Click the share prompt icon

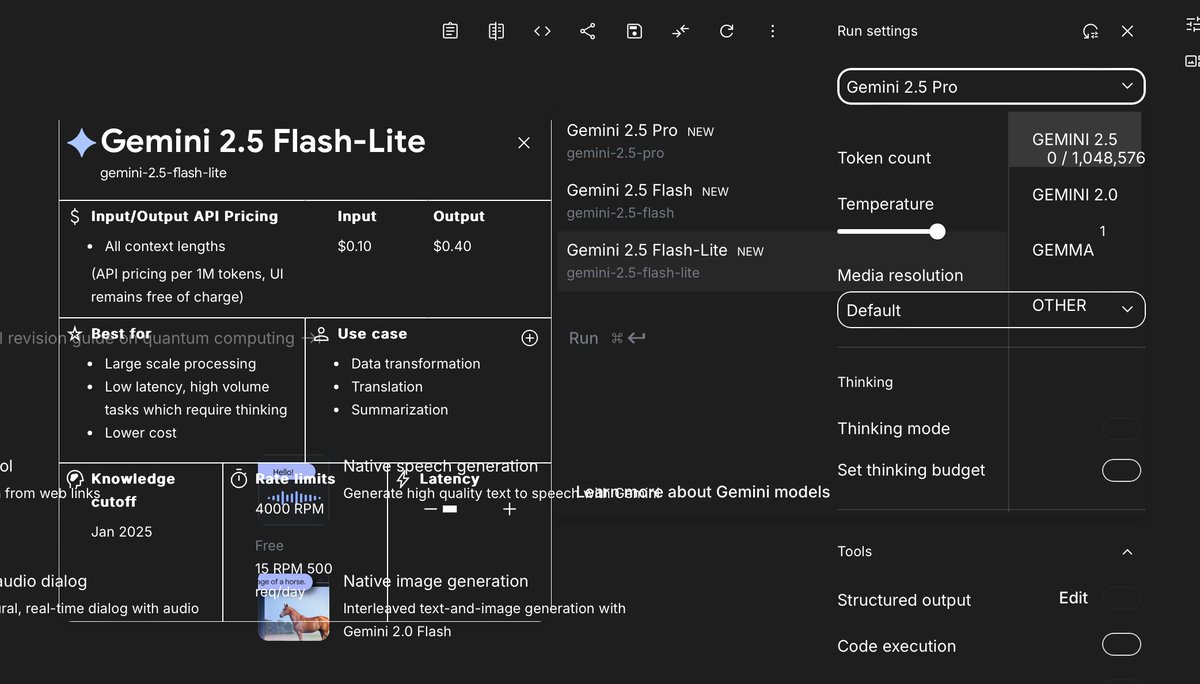[x=588, y=31]
